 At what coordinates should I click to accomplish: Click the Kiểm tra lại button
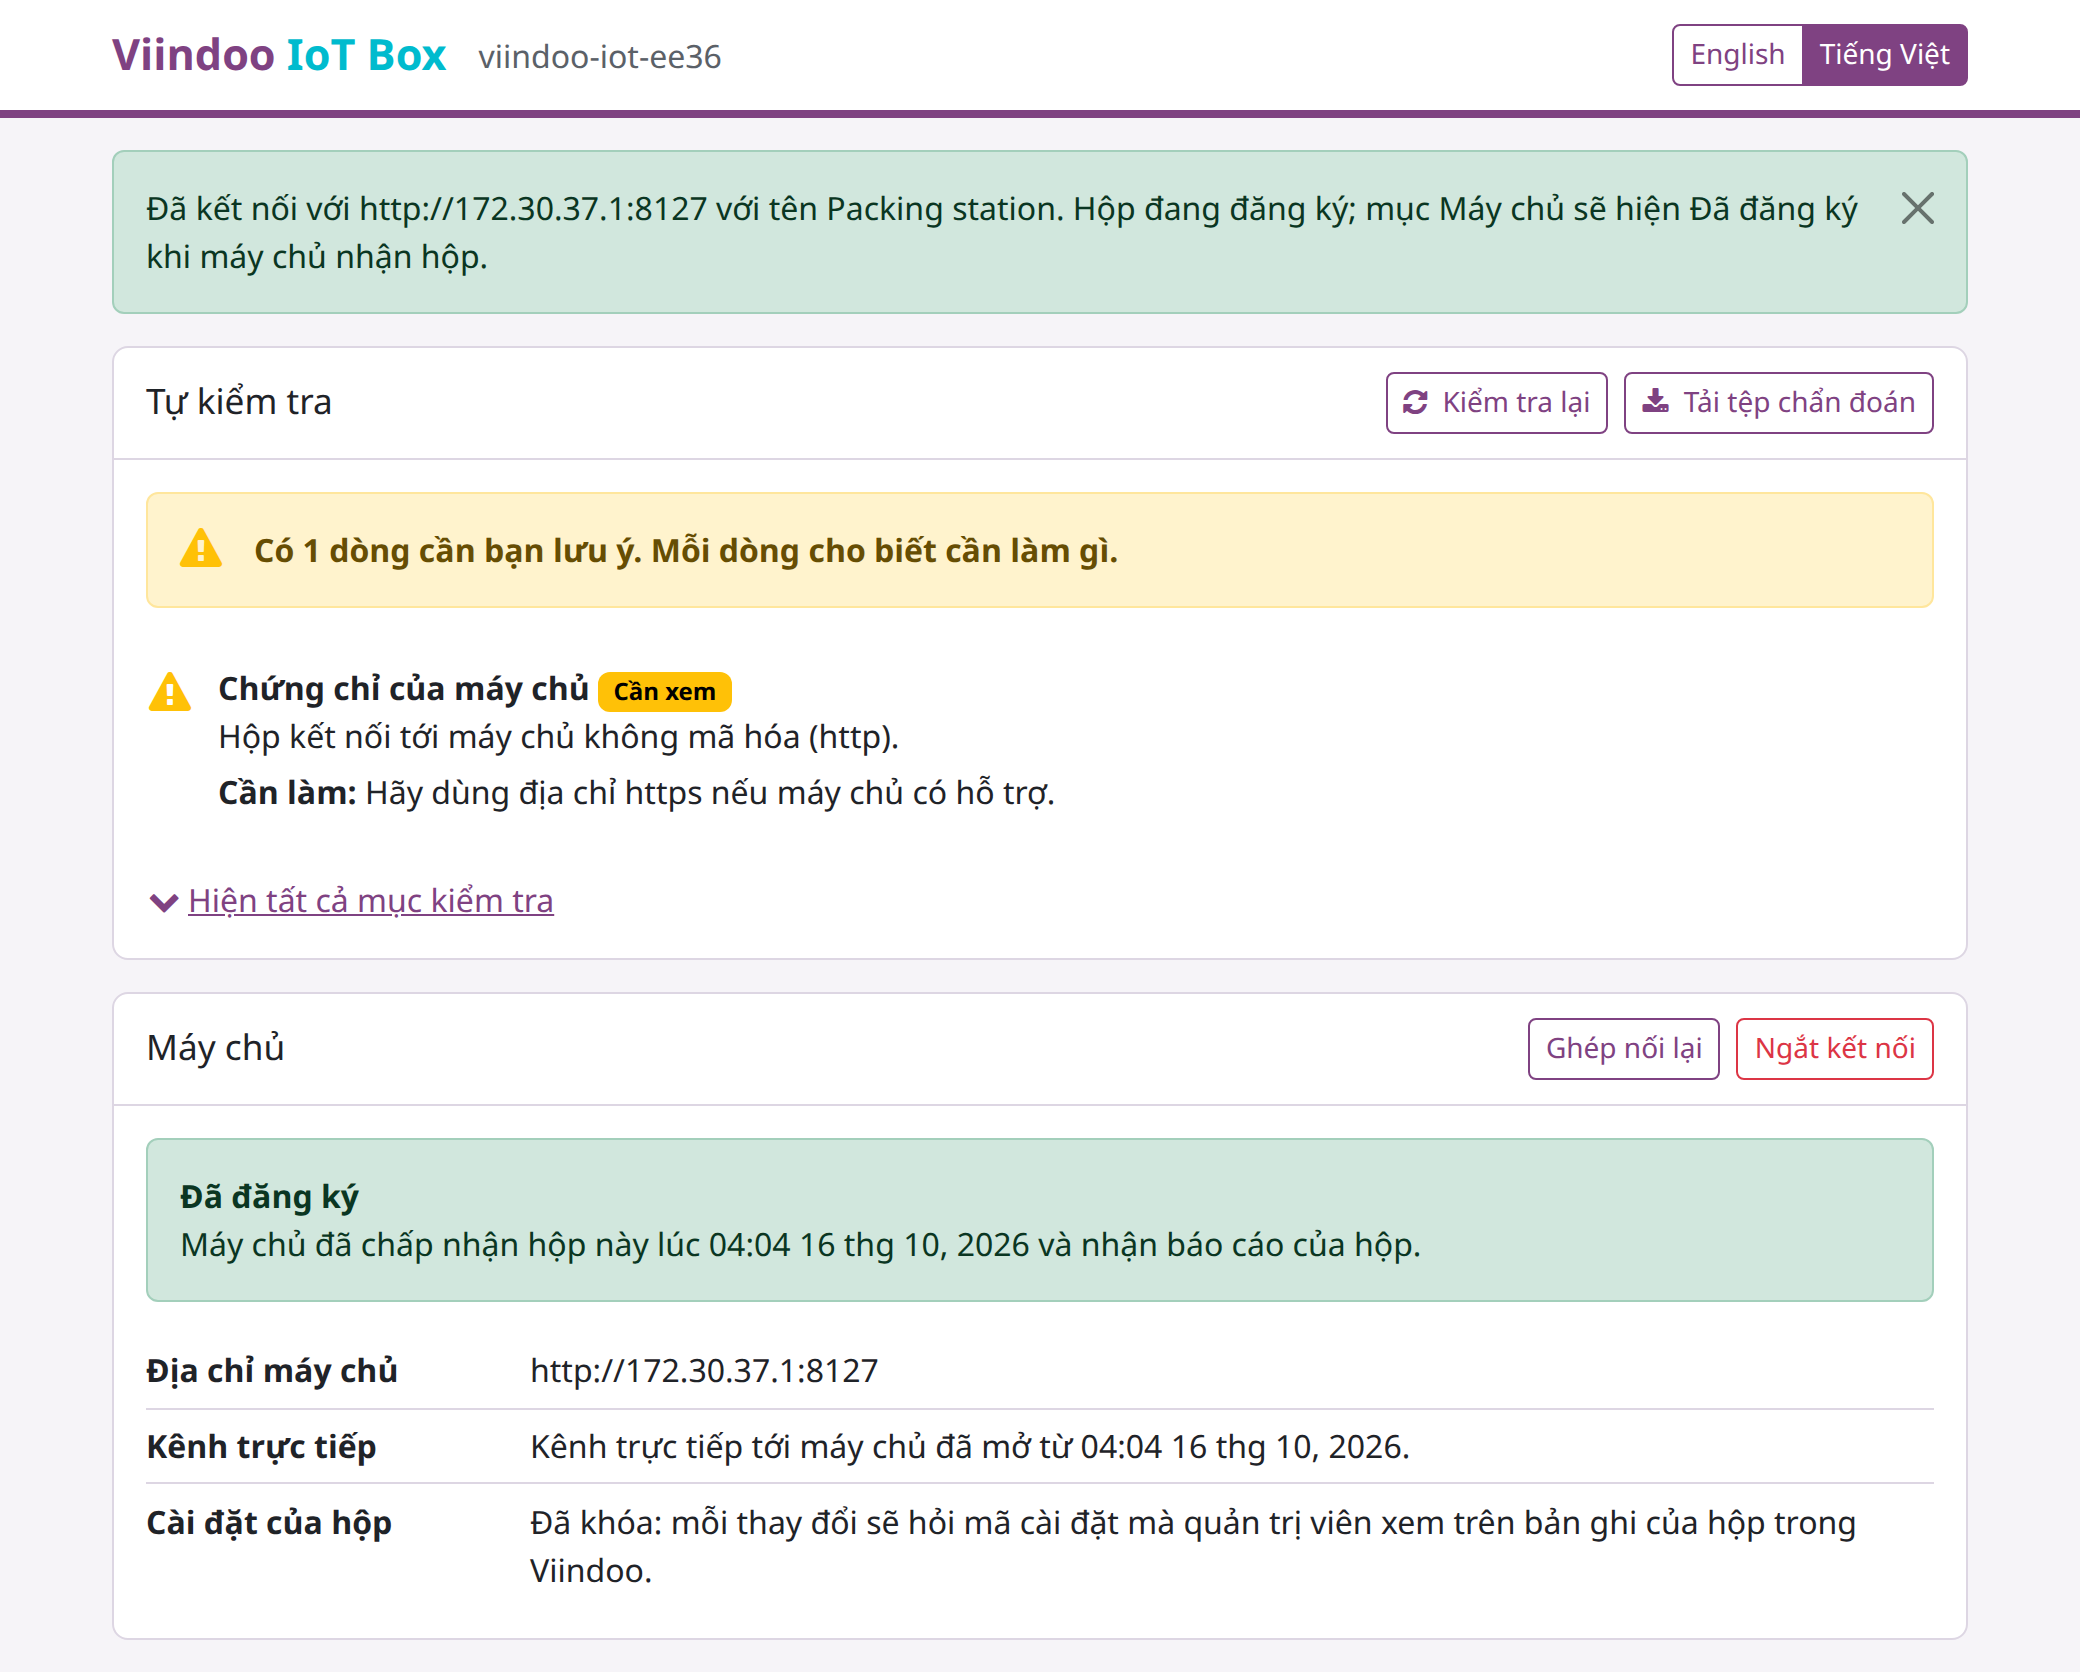[1496, 403]
